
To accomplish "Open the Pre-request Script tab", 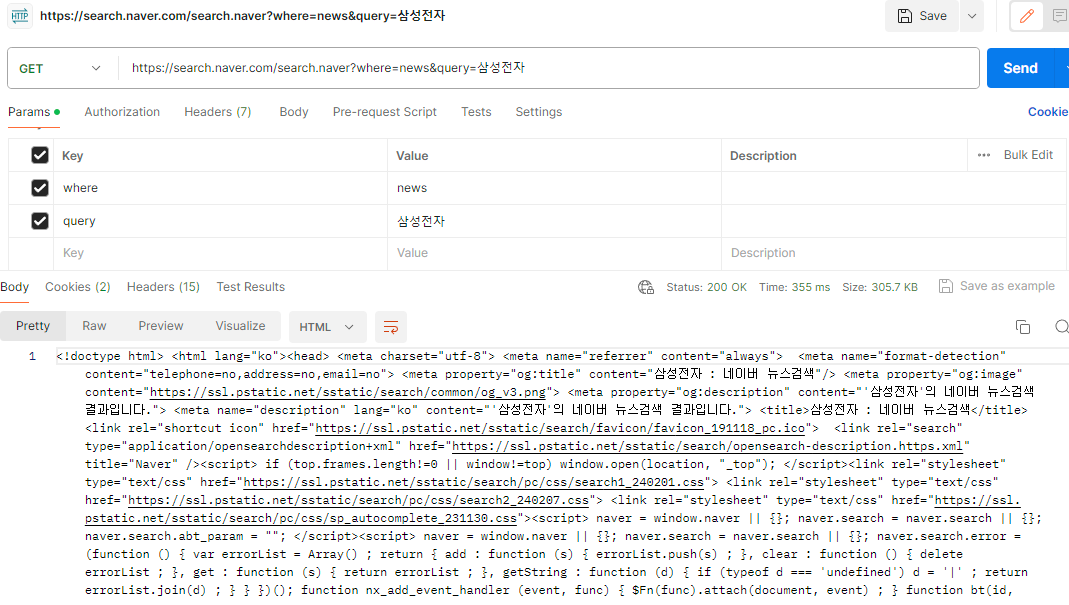I will (385, 112).
